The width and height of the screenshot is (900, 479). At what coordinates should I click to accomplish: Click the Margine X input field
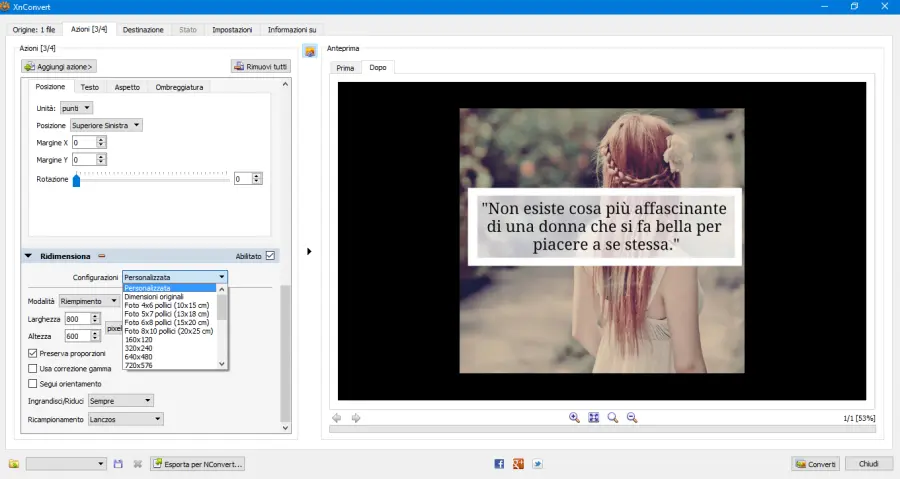pos(84,142)
